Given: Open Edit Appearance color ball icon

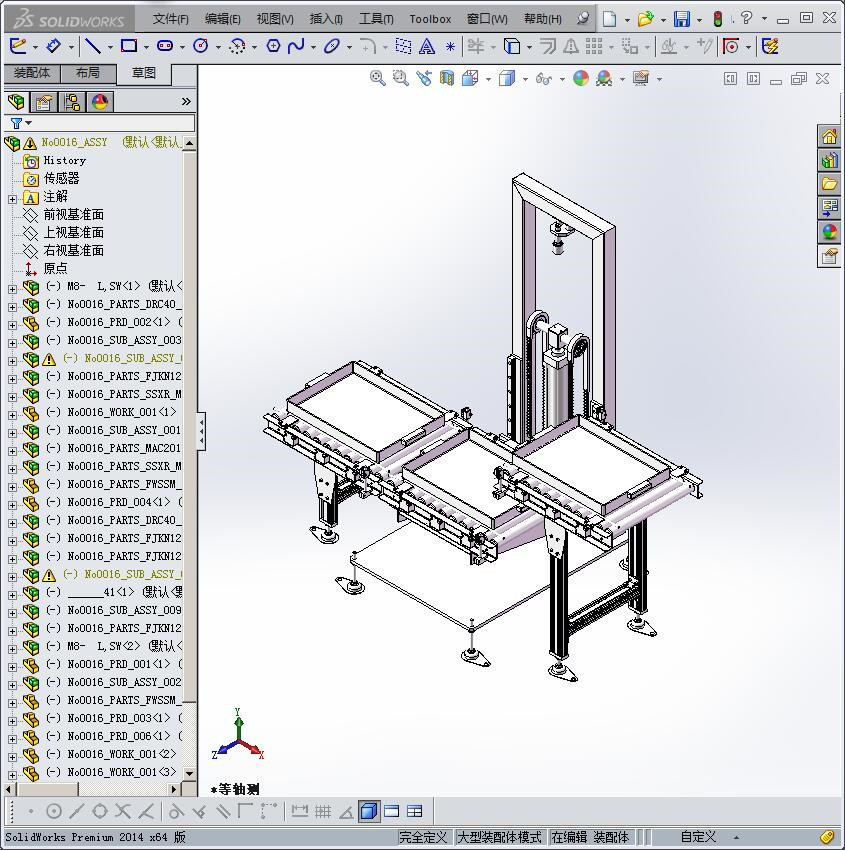Looking at the screenshot, I should pyautogui.click(x=580, y=79).
